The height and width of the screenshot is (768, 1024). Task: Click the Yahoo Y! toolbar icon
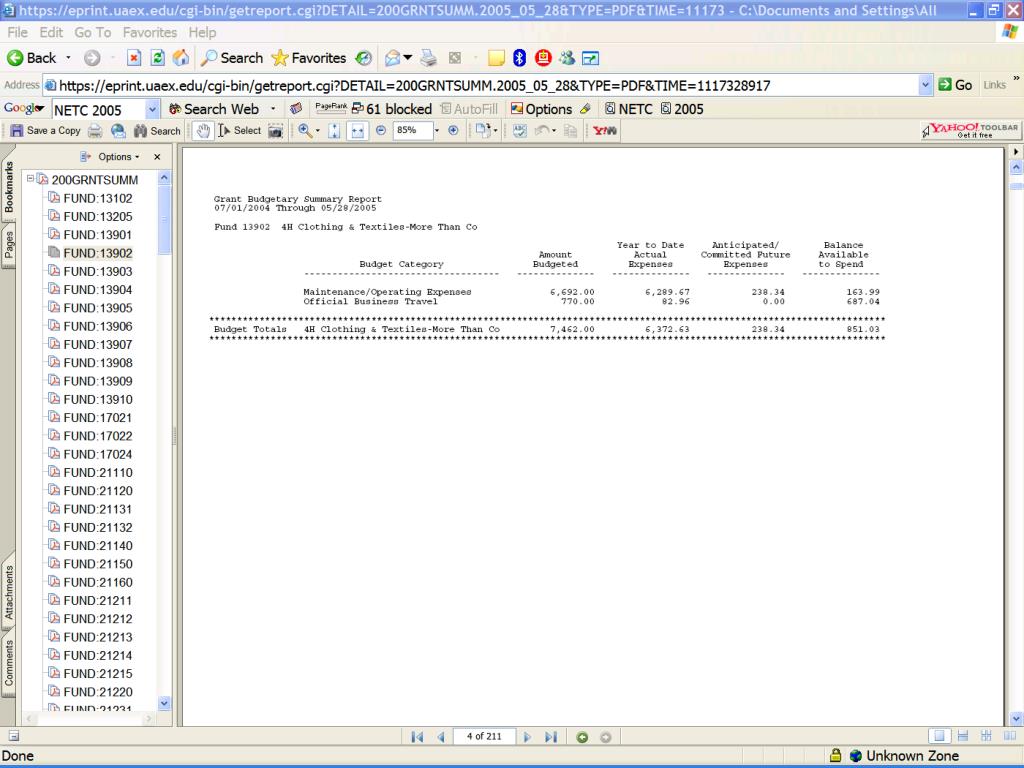605,131
